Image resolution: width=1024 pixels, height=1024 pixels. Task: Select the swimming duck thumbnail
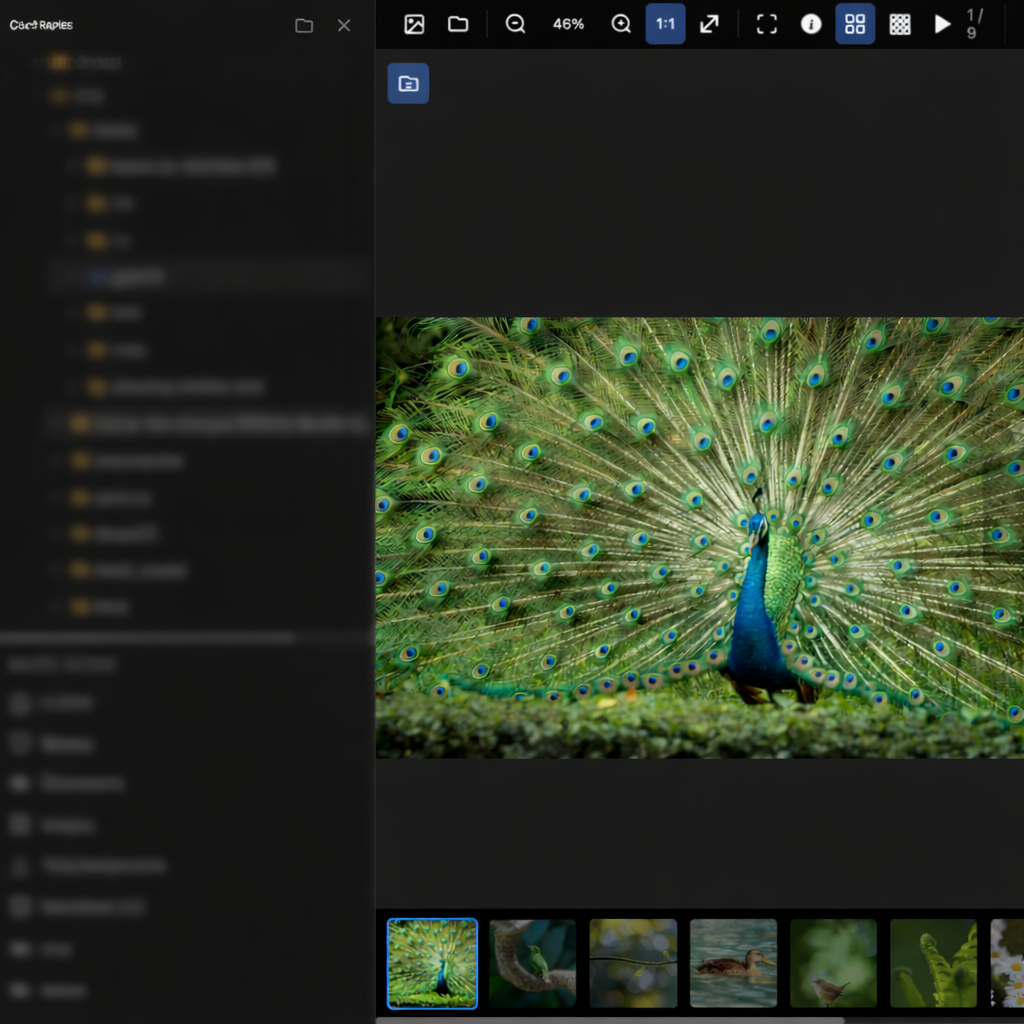[733, 963]
